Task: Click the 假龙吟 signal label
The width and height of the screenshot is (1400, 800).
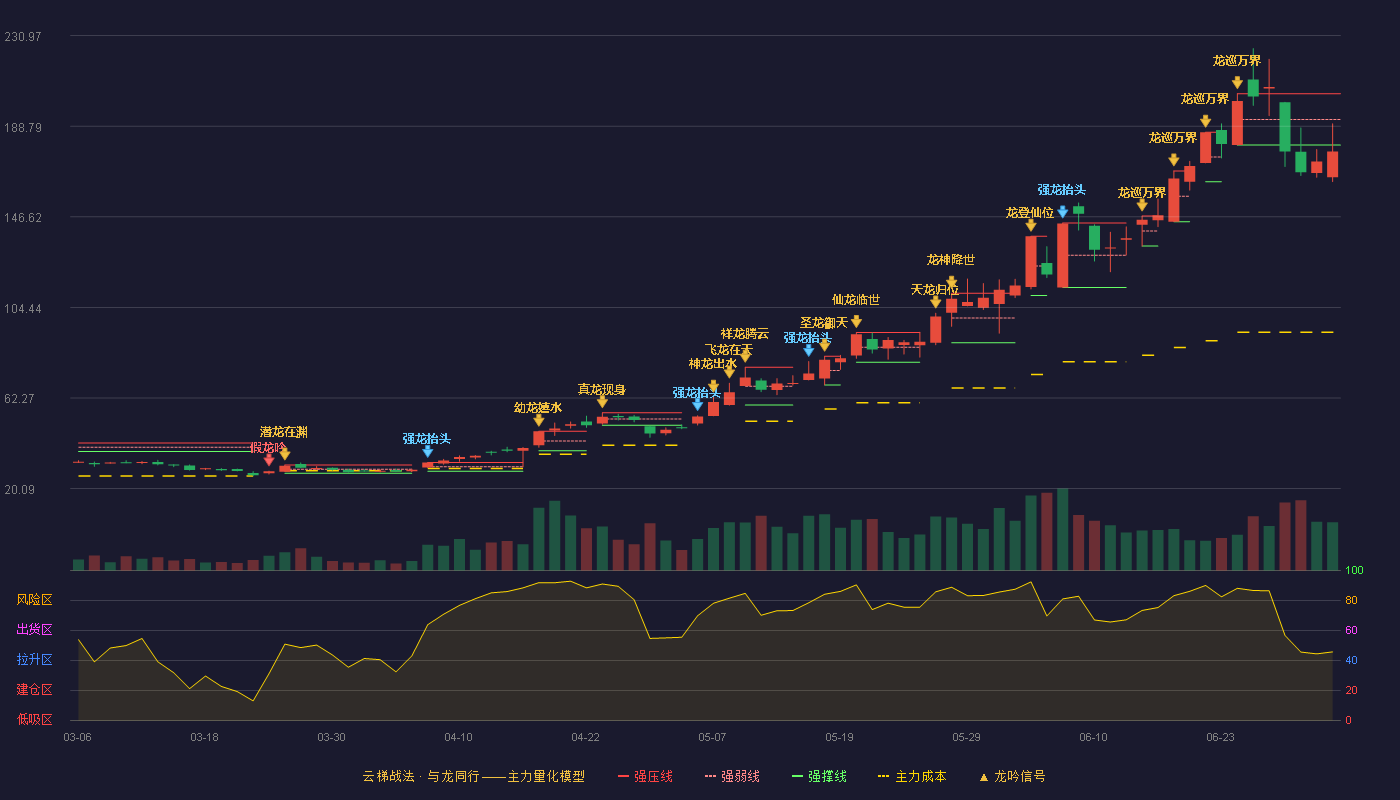Action: (268, 447)
